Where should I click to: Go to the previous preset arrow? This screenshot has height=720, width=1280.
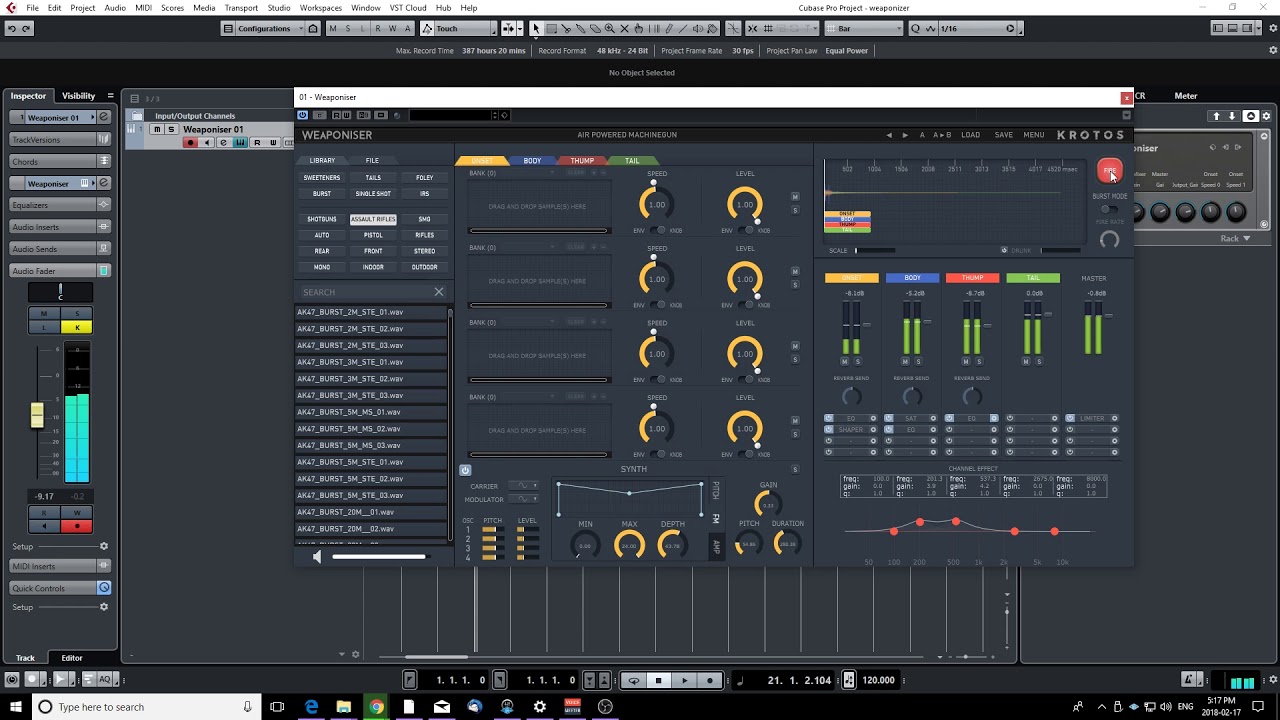coord(889,135)
